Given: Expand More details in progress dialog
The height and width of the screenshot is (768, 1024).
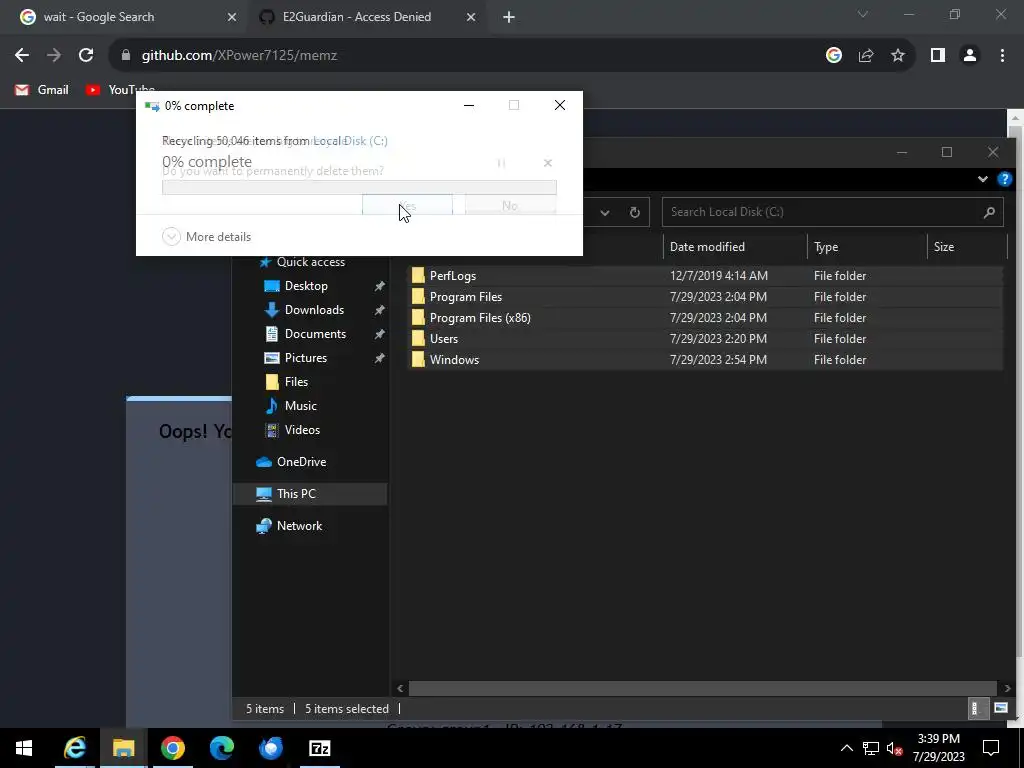Looking at the screenshot, I should (206, 236).
